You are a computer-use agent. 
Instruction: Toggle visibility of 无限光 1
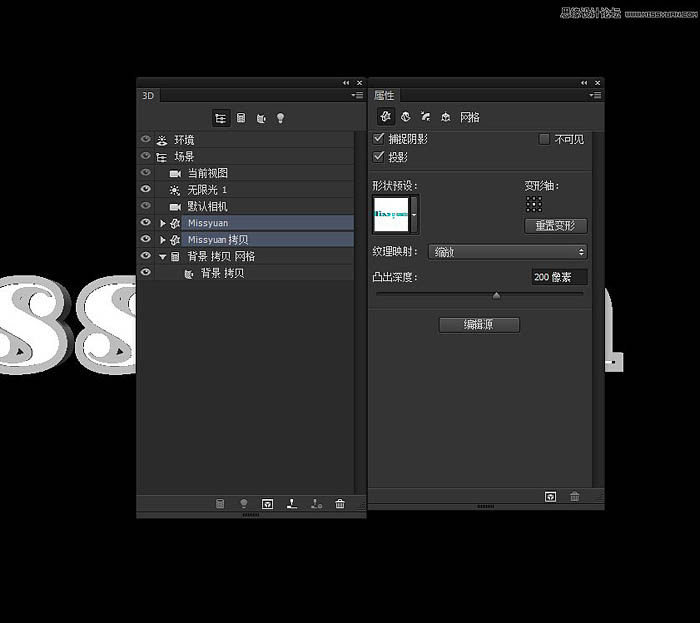(x=146, y=189)
